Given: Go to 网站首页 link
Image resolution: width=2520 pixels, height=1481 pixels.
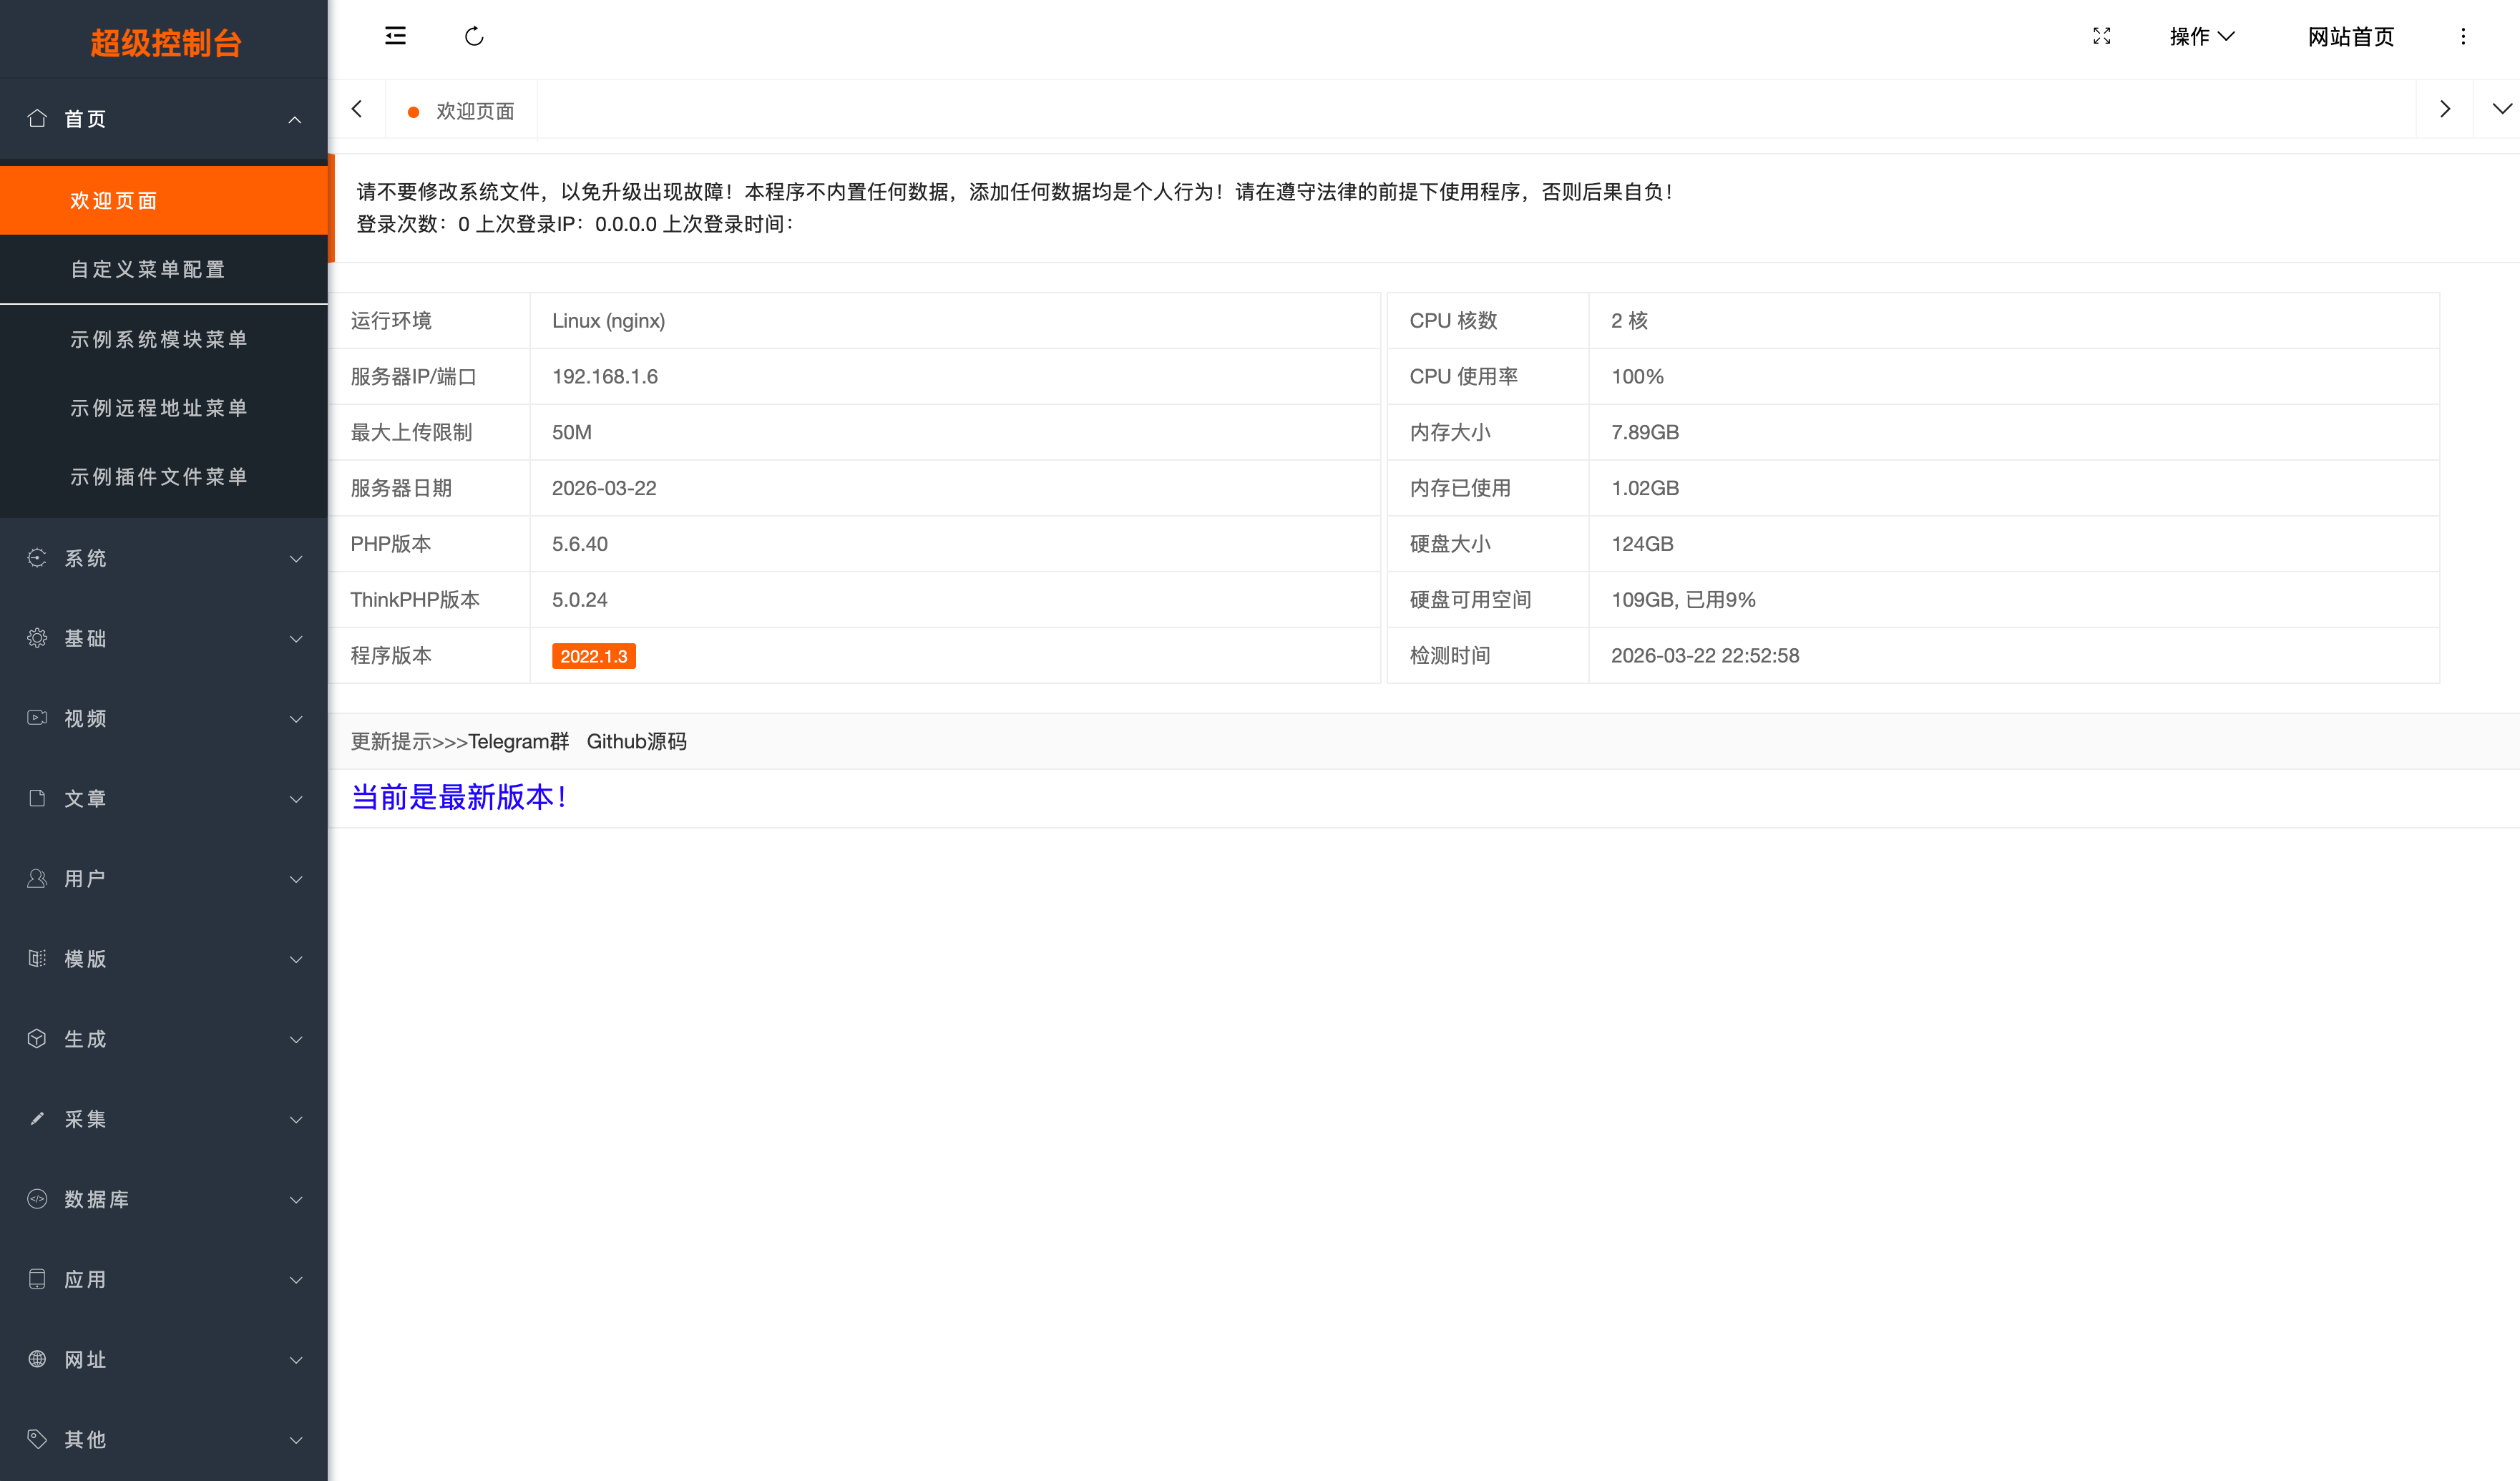Looking at the screenshot, I should pyautogui.click(x=2350, y=37).
